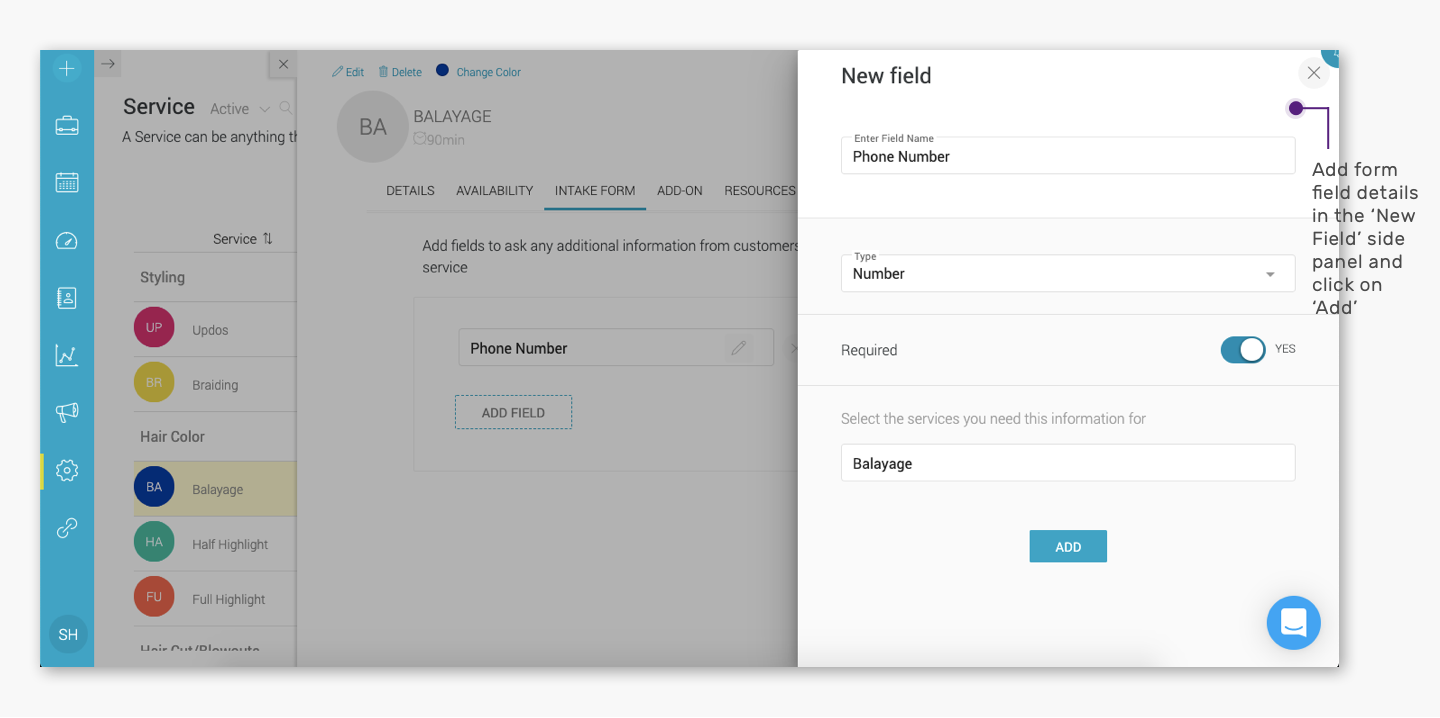
Task: Select Braiding service in list
Action: [215, 384]
